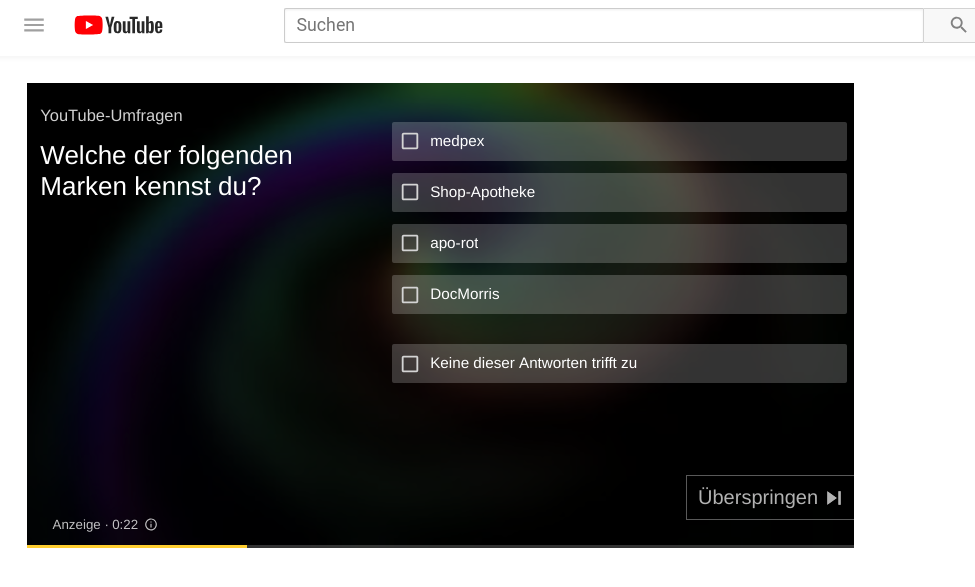This screenshot has width=975, height=587.
Task: Click the Shop-Apotheke option label text
Action: [482, 192]
